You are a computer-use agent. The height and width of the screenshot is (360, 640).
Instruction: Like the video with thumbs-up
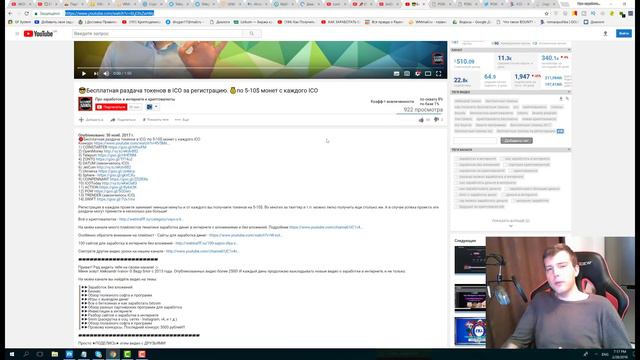point(421,120)
